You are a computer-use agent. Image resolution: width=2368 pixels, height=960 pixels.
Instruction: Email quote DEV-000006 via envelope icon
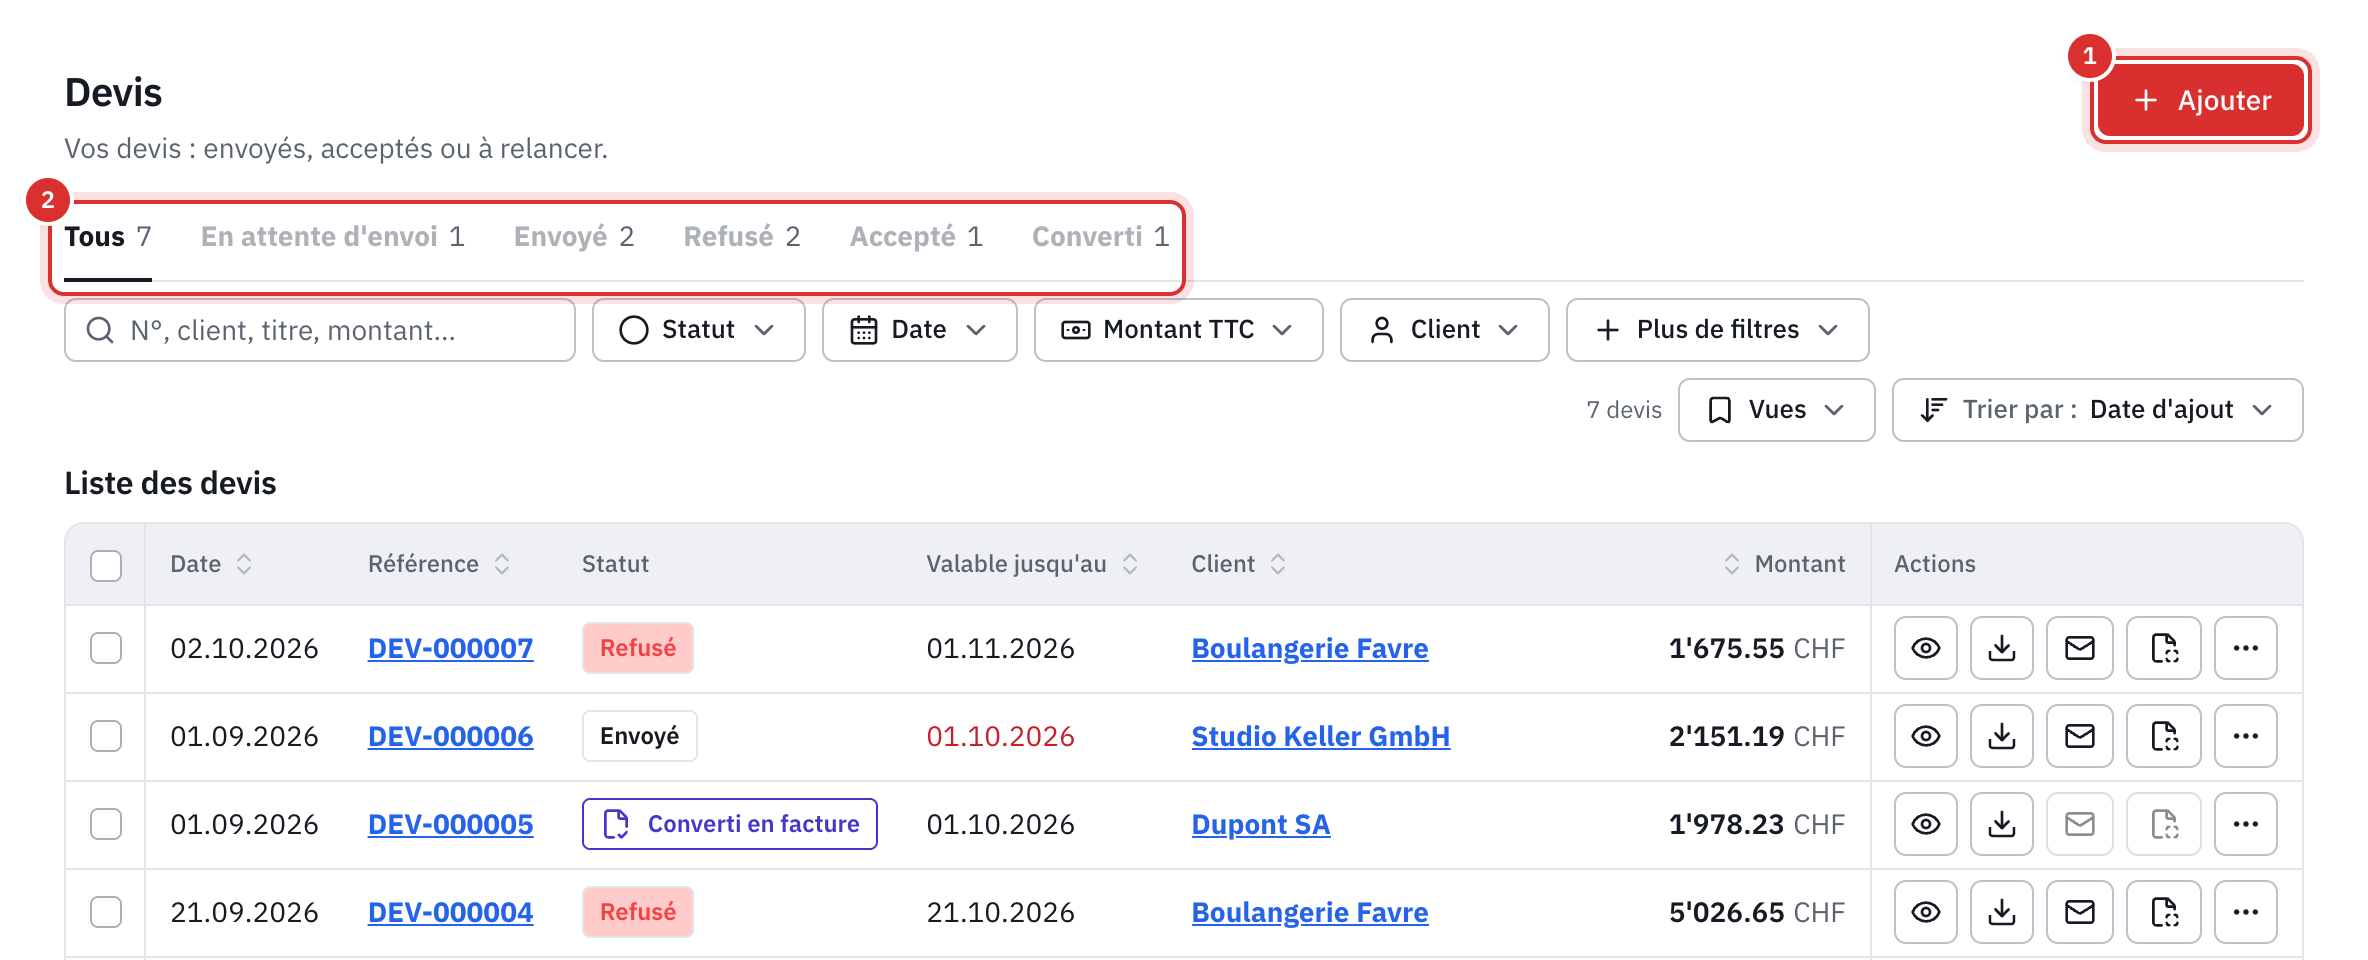2079,736
